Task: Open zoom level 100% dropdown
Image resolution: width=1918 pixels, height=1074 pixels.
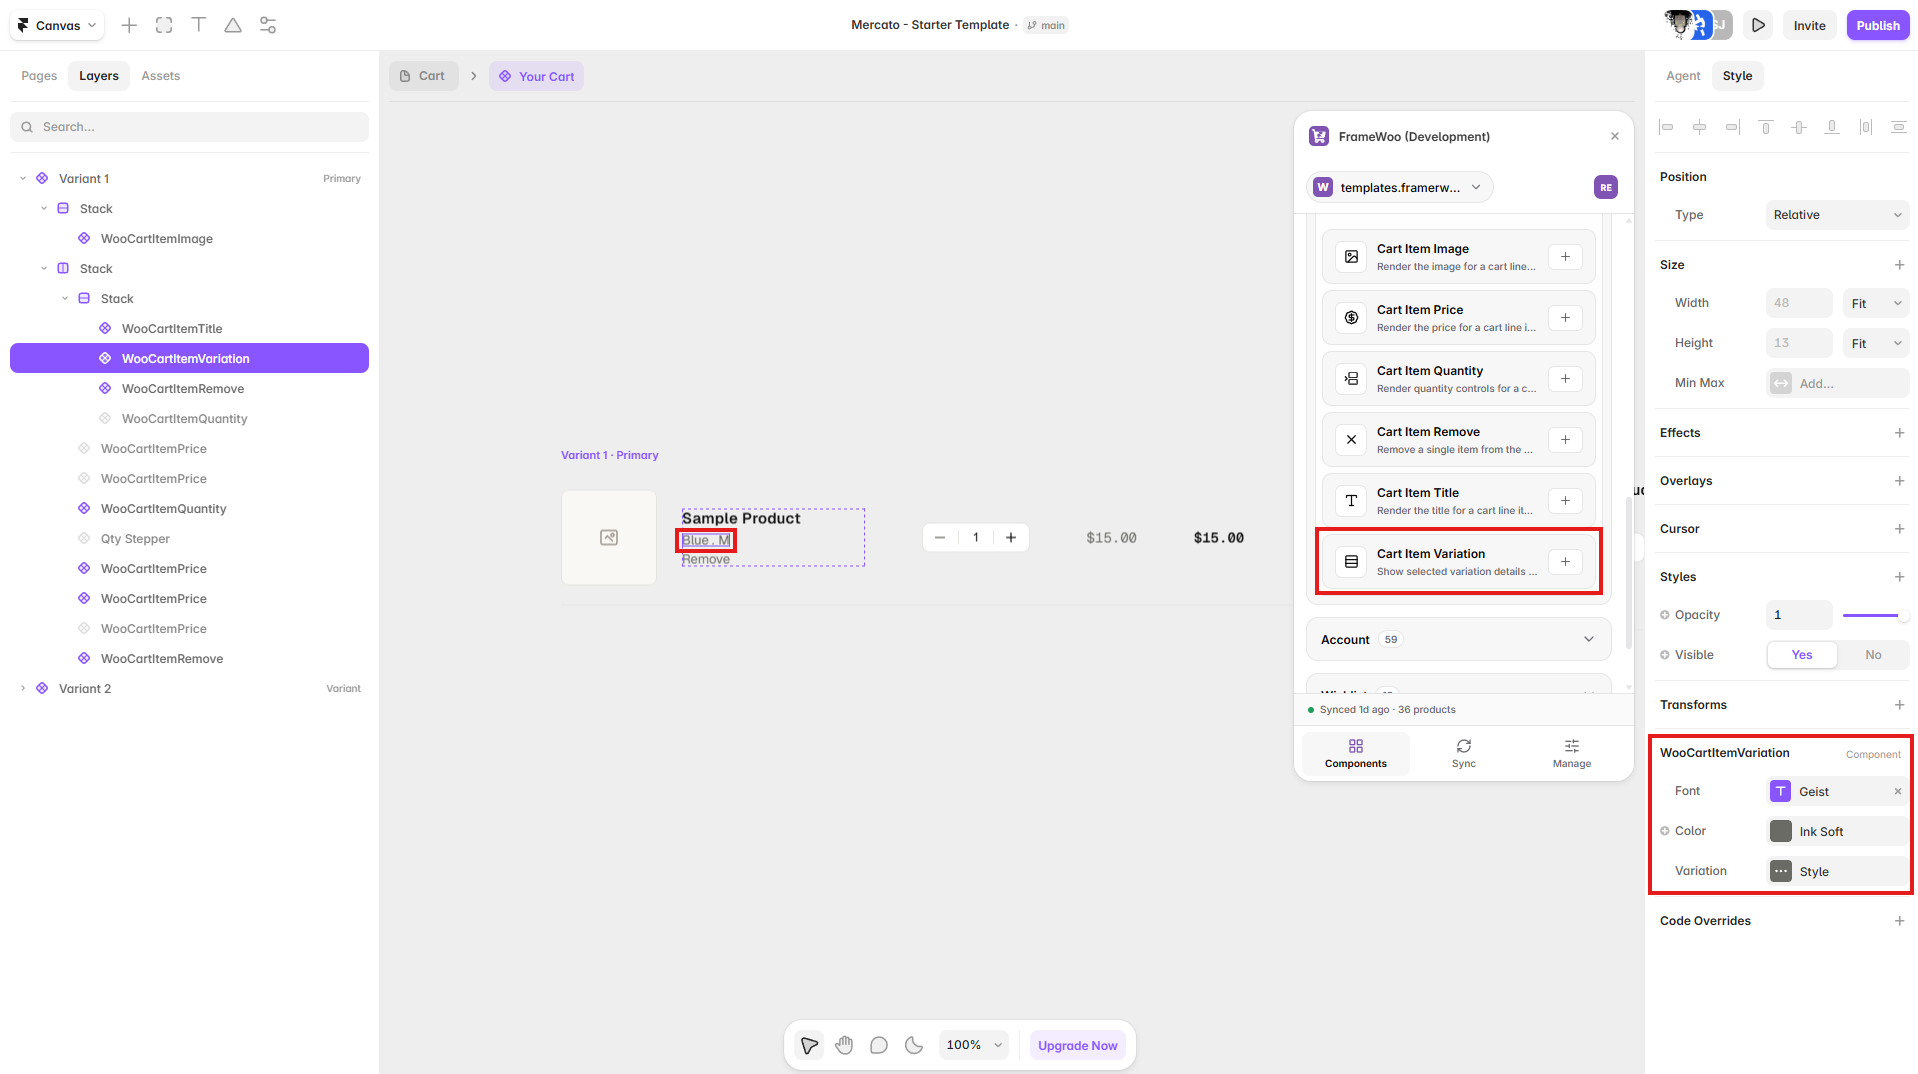Action: click(974, 1045)
